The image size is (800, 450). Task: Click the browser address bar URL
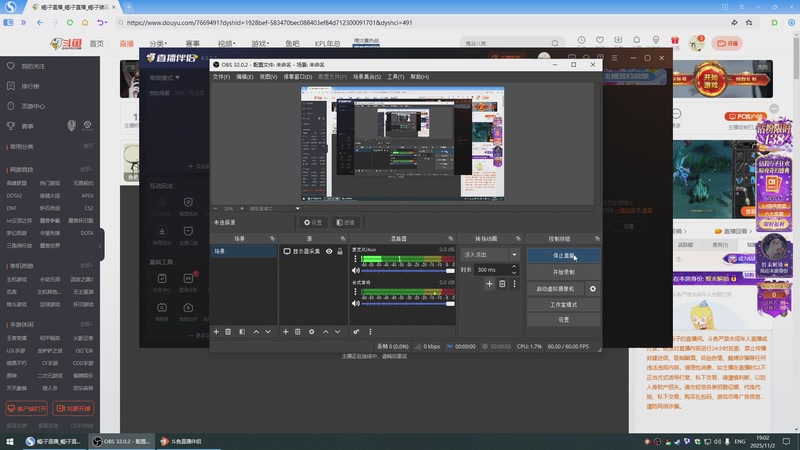coord(269,22)
